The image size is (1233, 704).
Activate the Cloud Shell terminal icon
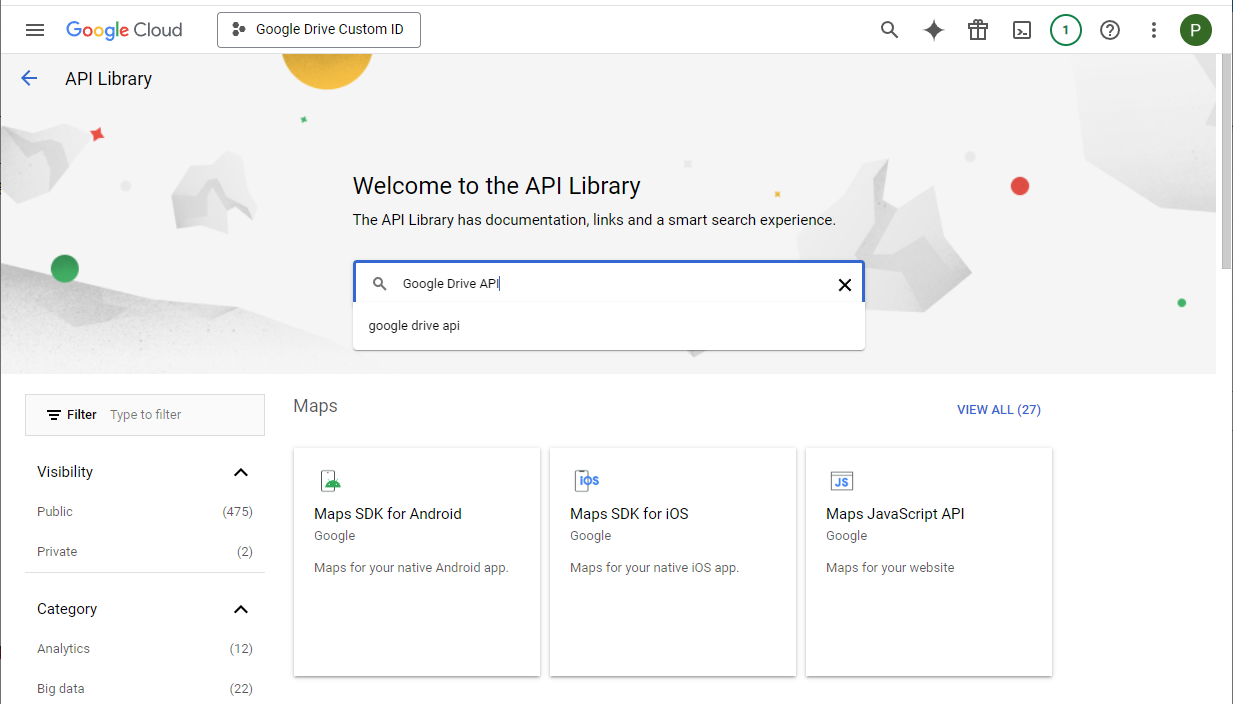1022,30
